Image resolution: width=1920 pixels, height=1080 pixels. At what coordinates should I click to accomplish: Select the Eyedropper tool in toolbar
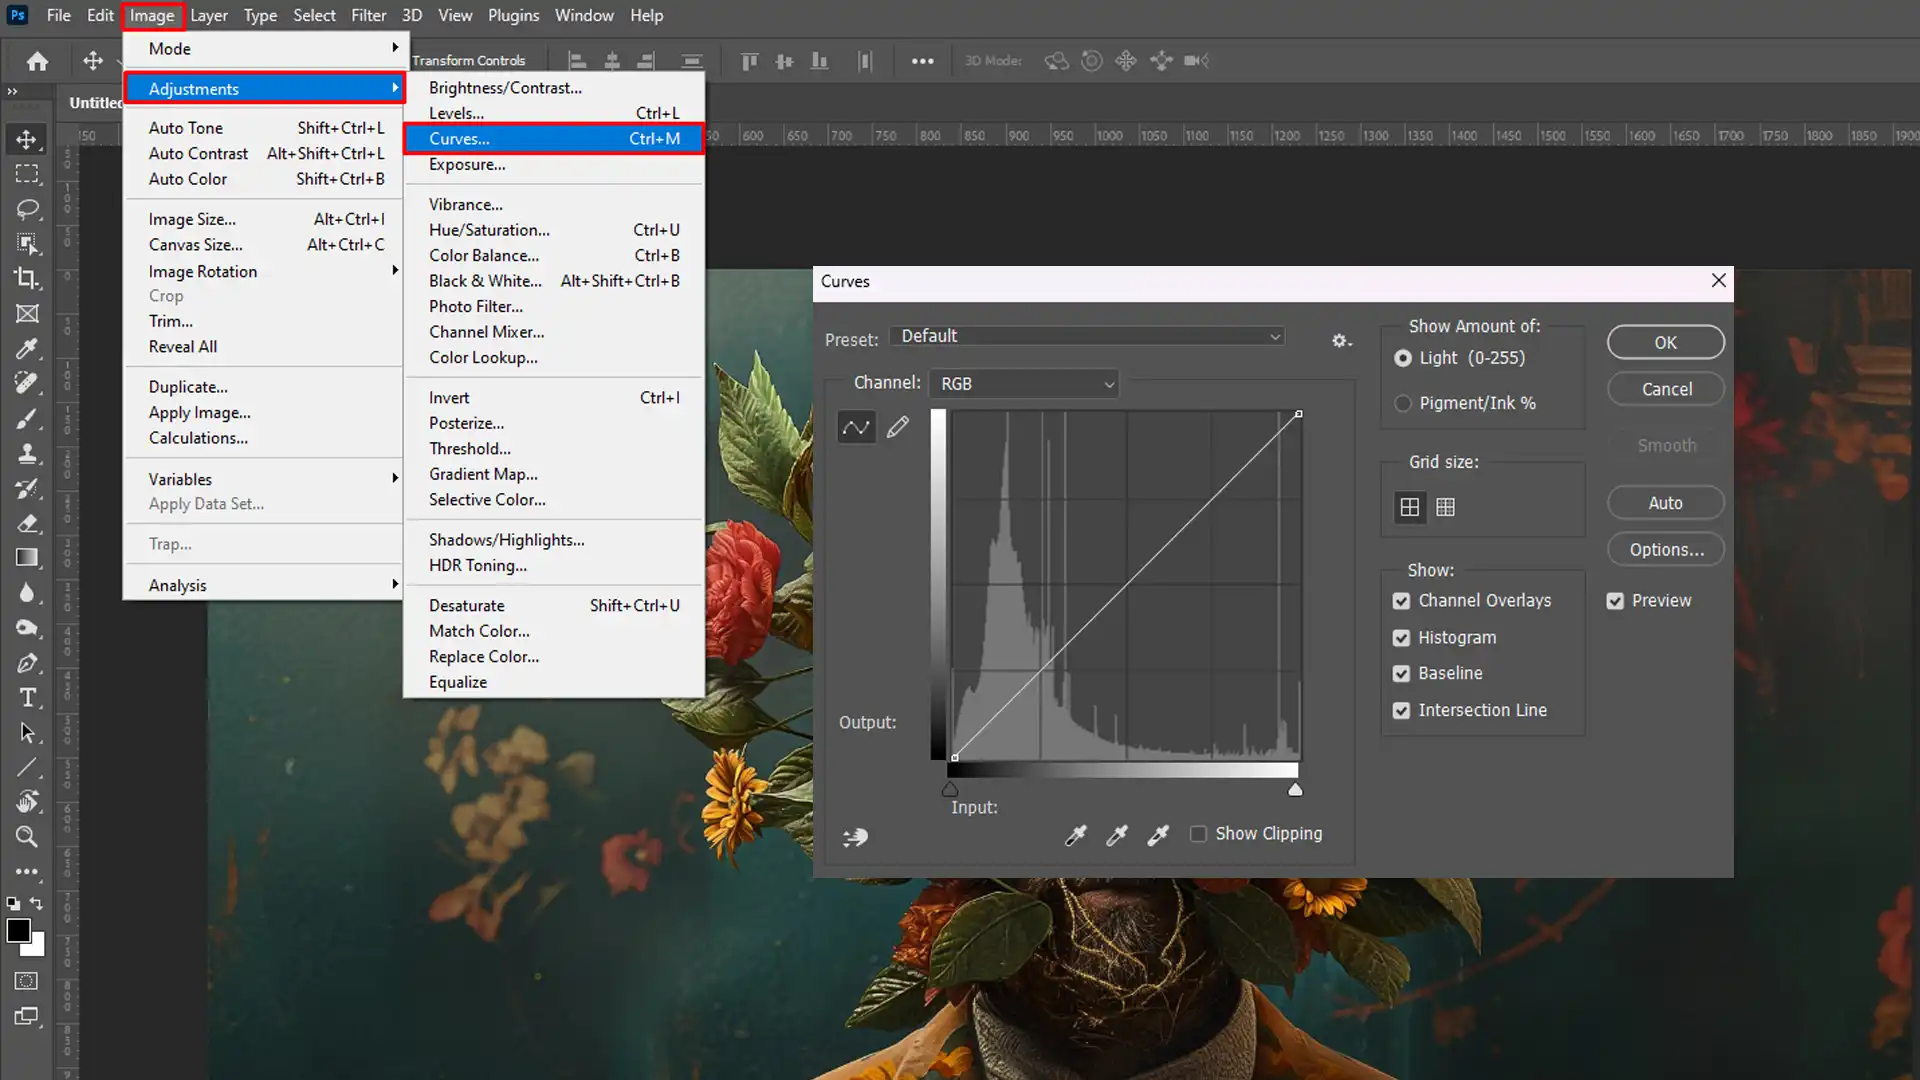(x=27, y=348)
